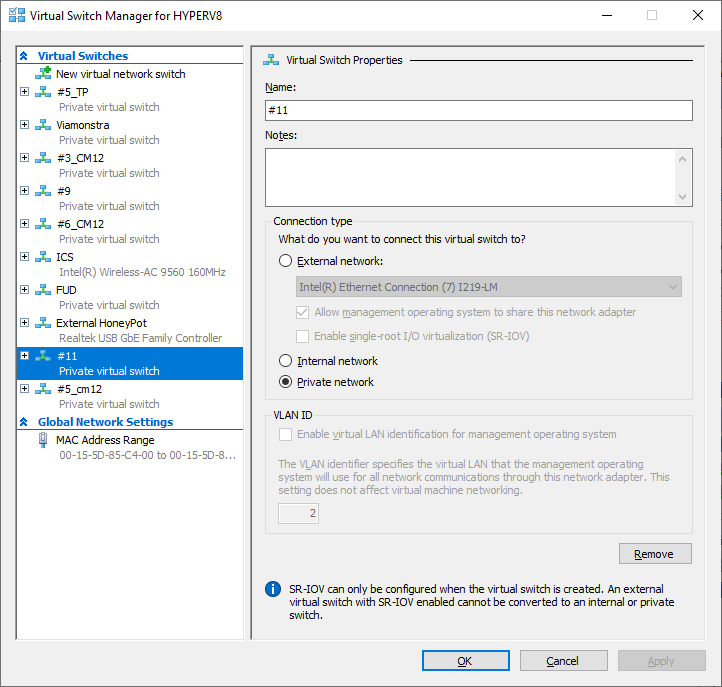The height and width of the screenshot is (687, 722).
Task: Click Intel(R) Wireless-AC 9560 160MHz text
Action: (142, 272)
